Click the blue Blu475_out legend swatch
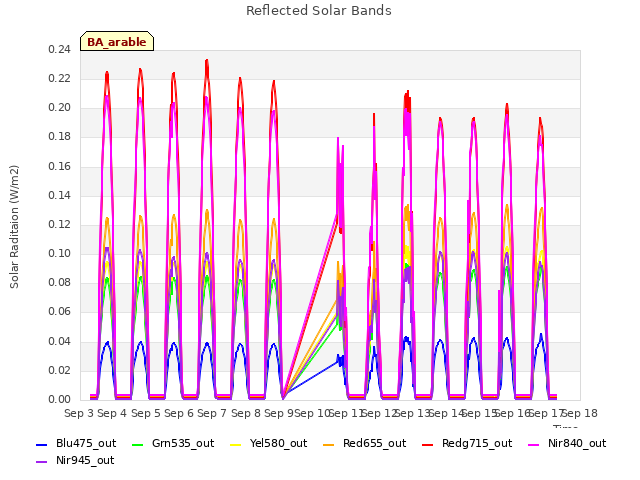The height and width of the screenshot is (480, 640). (x=42, y=444)
